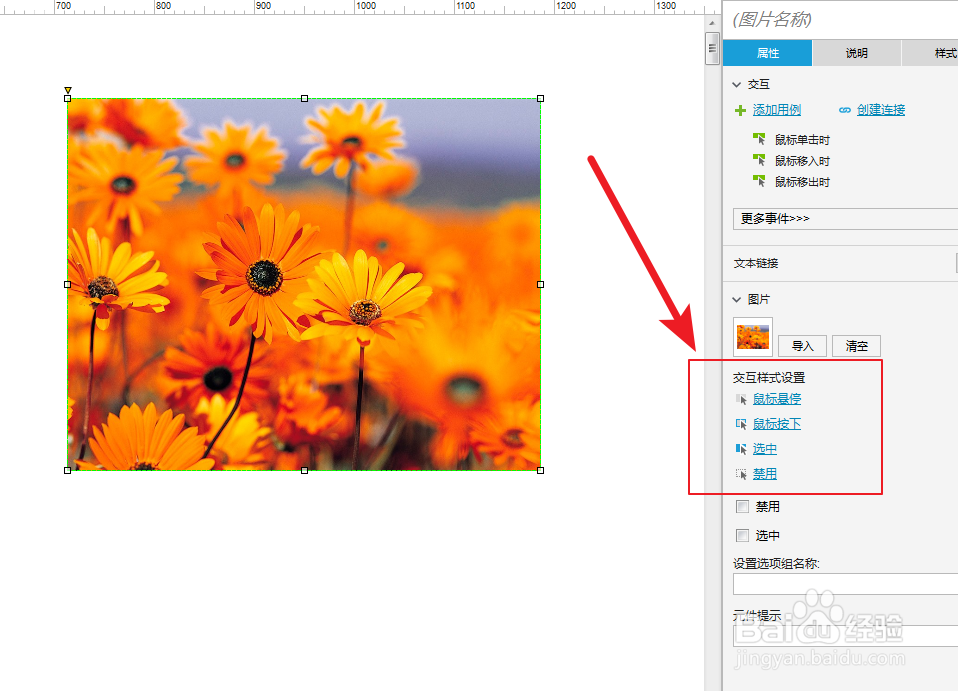Open the 更多事件>>> dropdown
958x691 pixels.
coord(845,219)
